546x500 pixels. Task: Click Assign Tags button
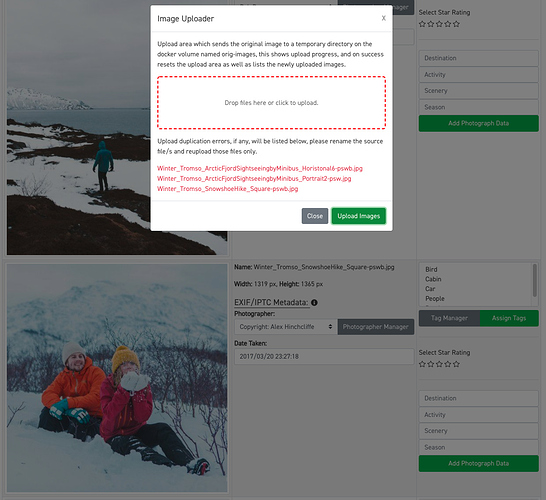click(x=509, y=318)
